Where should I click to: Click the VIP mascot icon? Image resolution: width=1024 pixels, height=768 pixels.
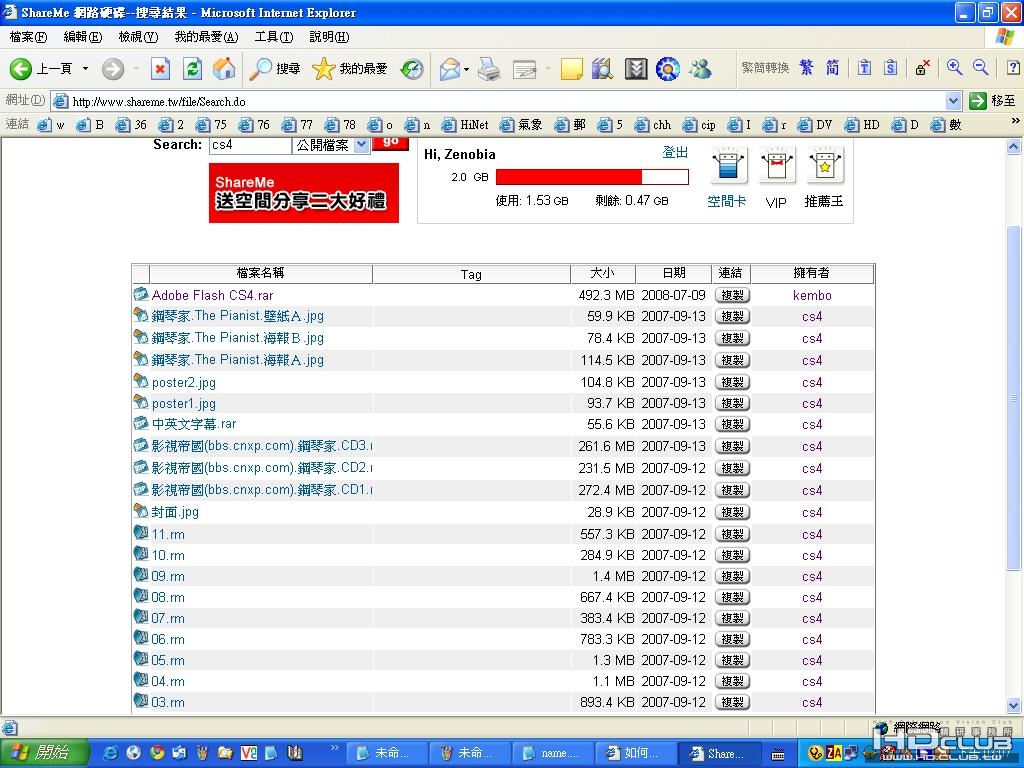coord(776,165)
